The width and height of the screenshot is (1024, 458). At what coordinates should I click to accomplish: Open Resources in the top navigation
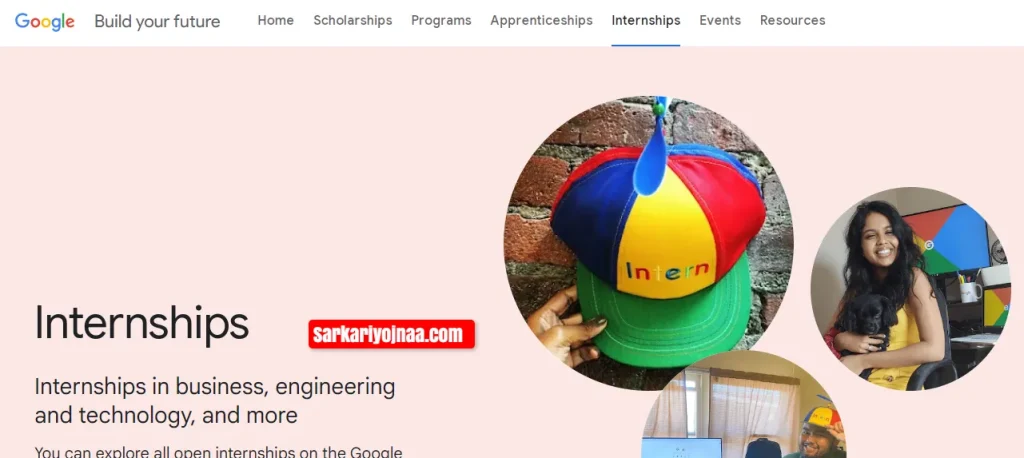pyautogui.click(x=792, y=20)
